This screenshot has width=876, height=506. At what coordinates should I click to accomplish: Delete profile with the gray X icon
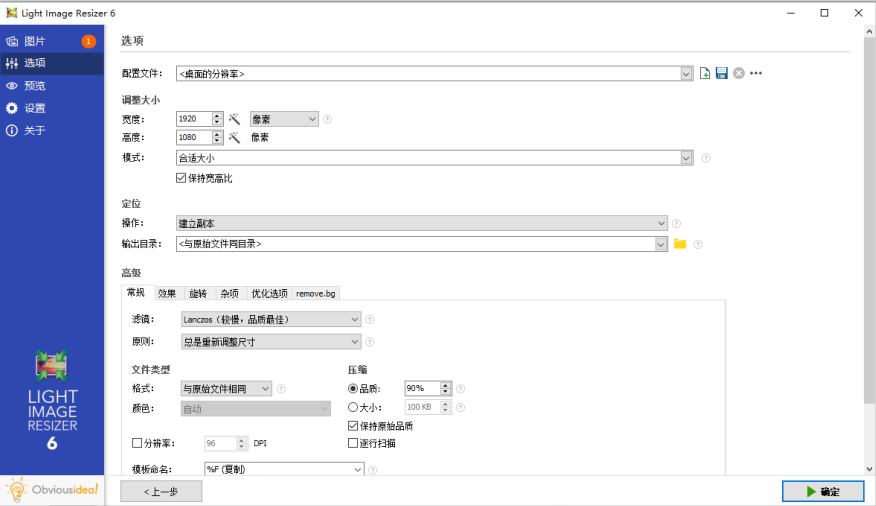(739, 73)
